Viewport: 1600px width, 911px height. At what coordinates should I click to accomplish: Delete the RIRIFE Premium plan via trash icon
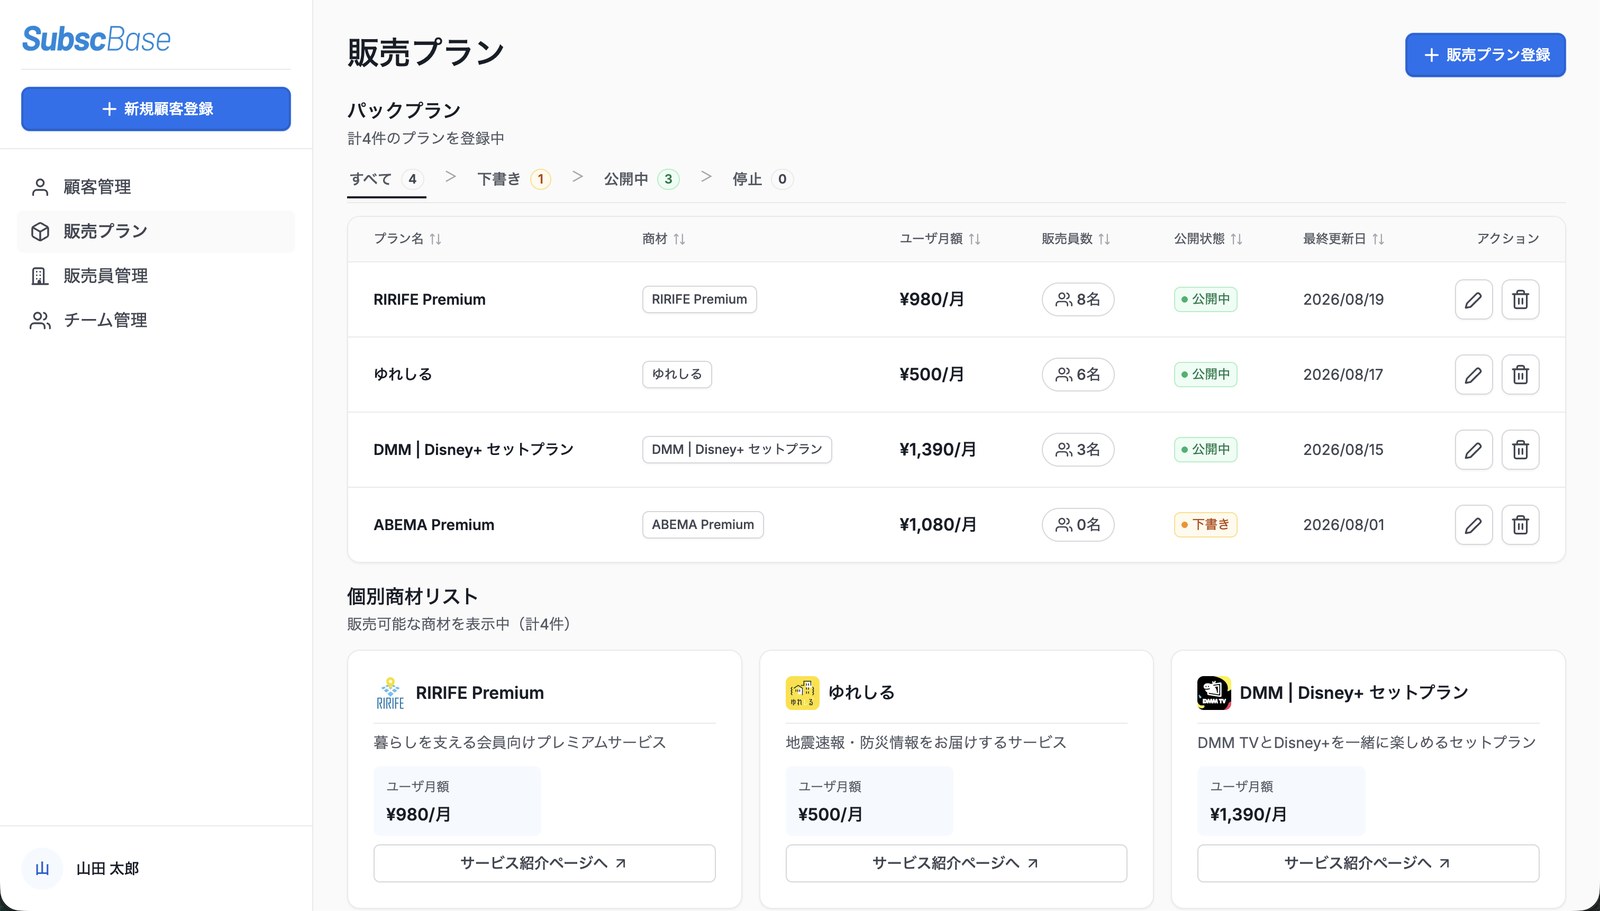pos(1520,299)
